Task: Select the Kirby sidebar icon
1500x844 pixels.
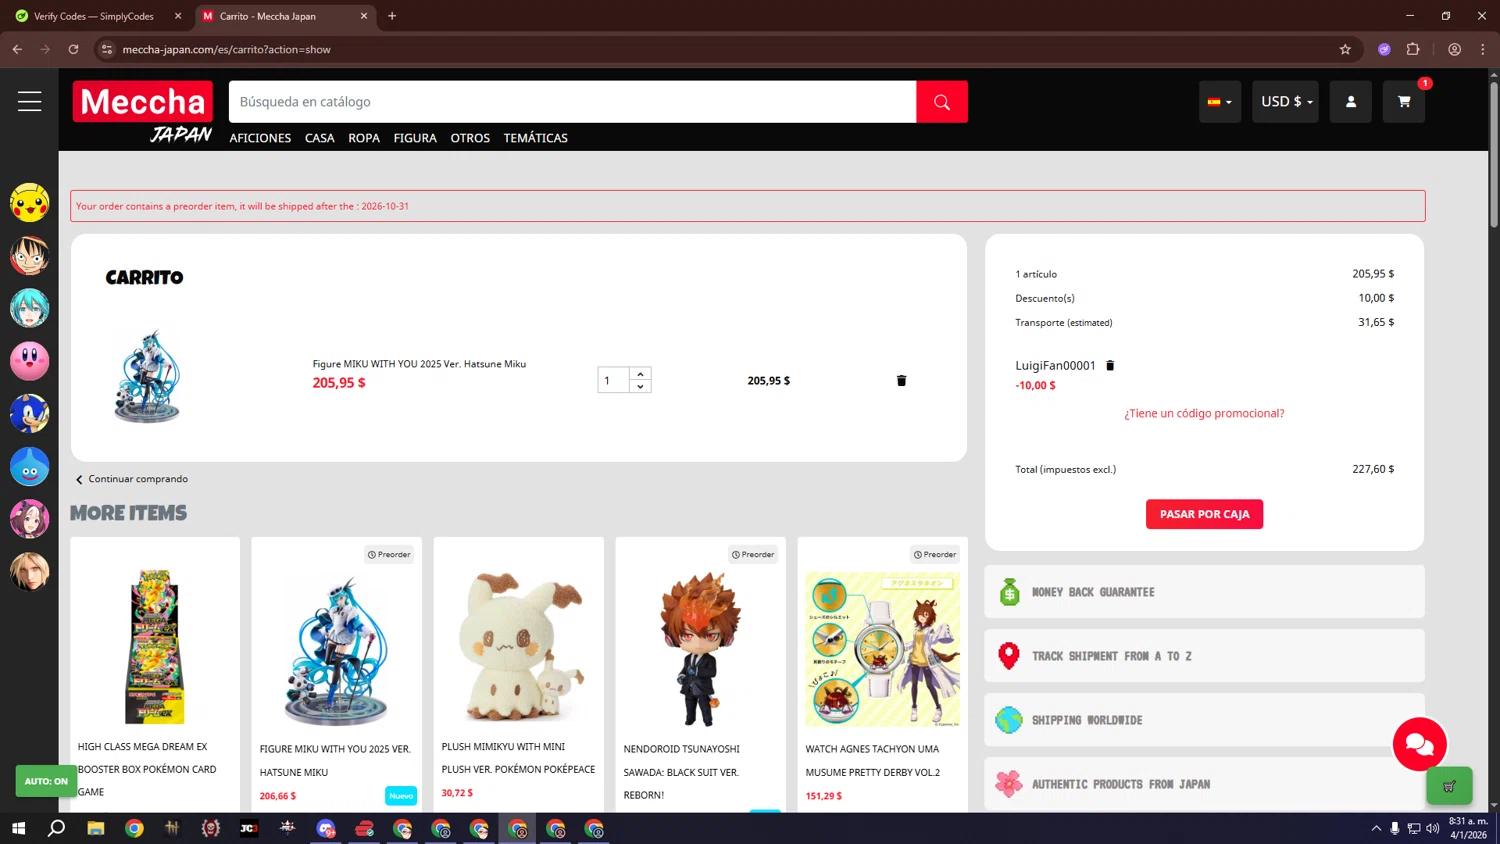Action: coord(29,361)
